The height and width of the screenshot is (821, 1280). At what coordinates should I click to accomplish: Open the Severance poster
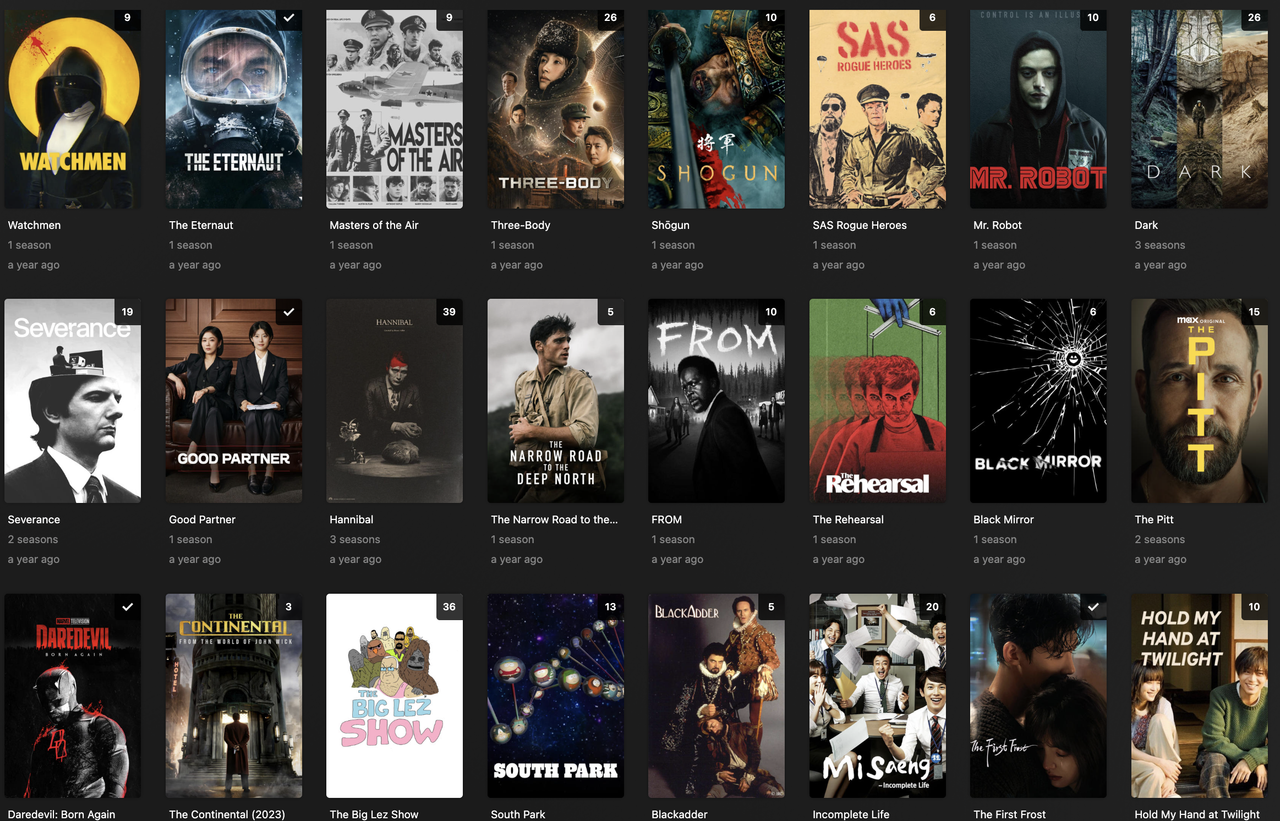(x=73, y=401)
